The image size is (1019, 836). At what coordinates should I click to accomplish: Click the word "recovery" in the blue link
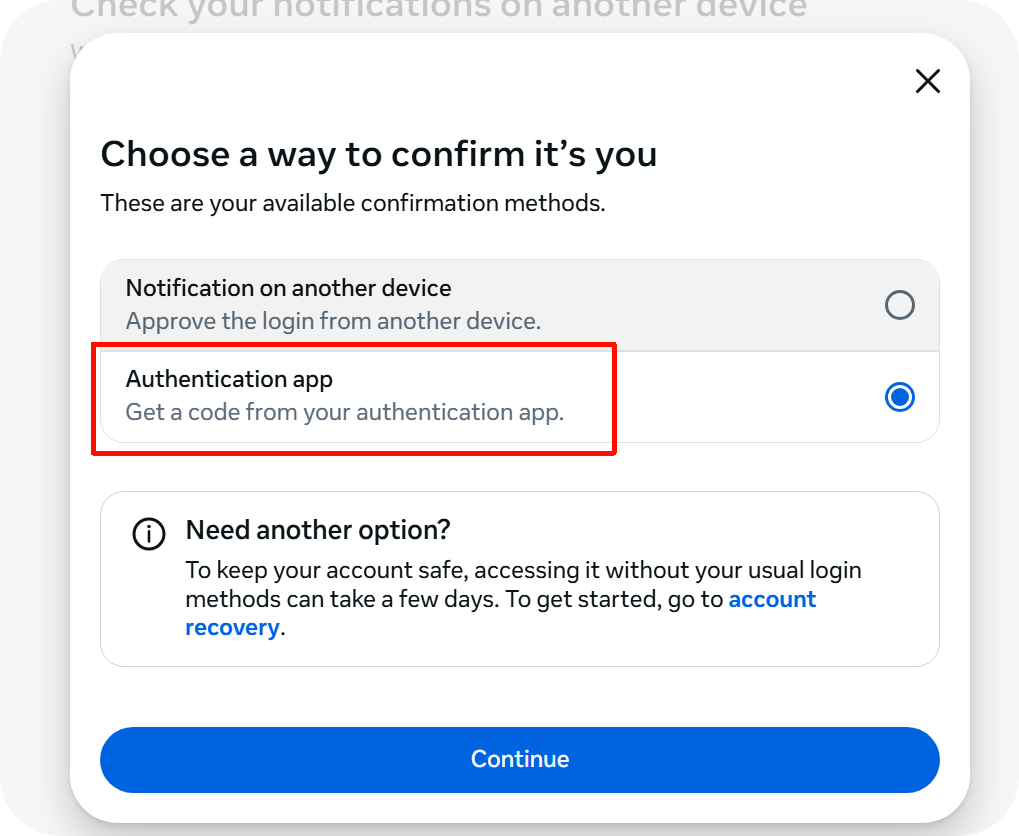(x=232, y=628)
